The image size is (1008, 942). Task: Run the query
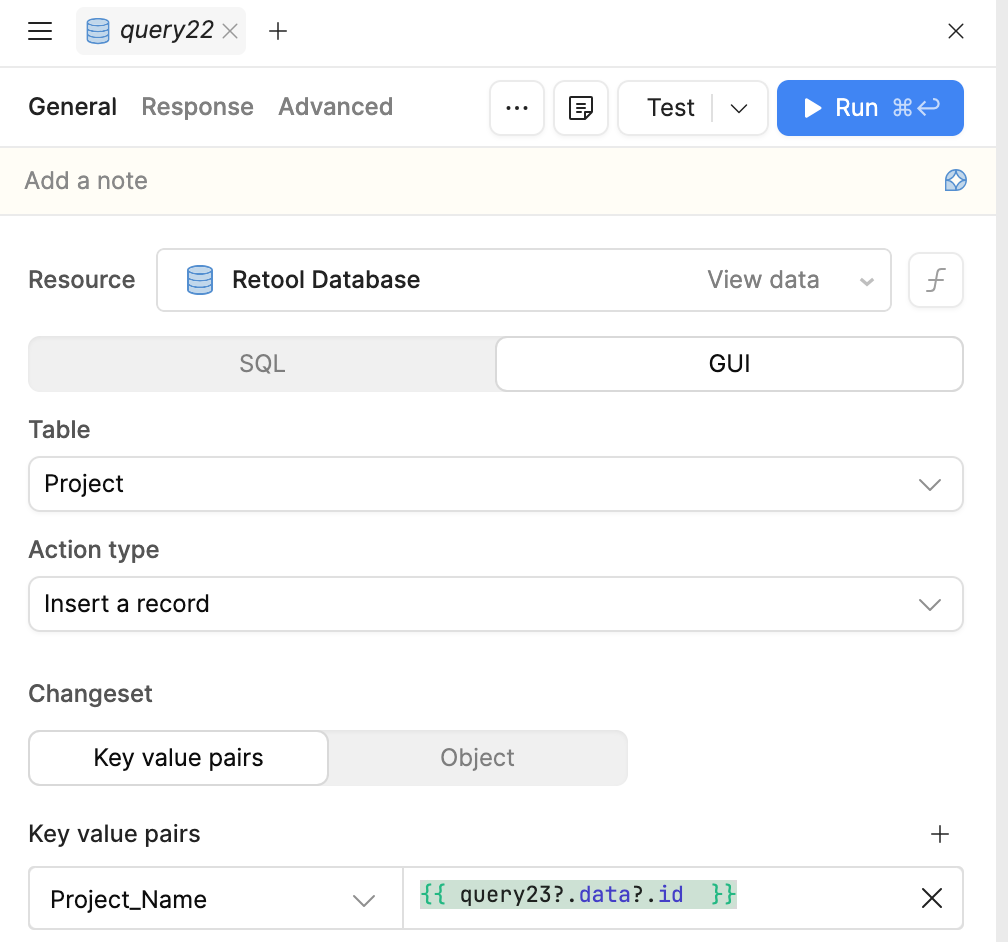[x=869, y=108]
